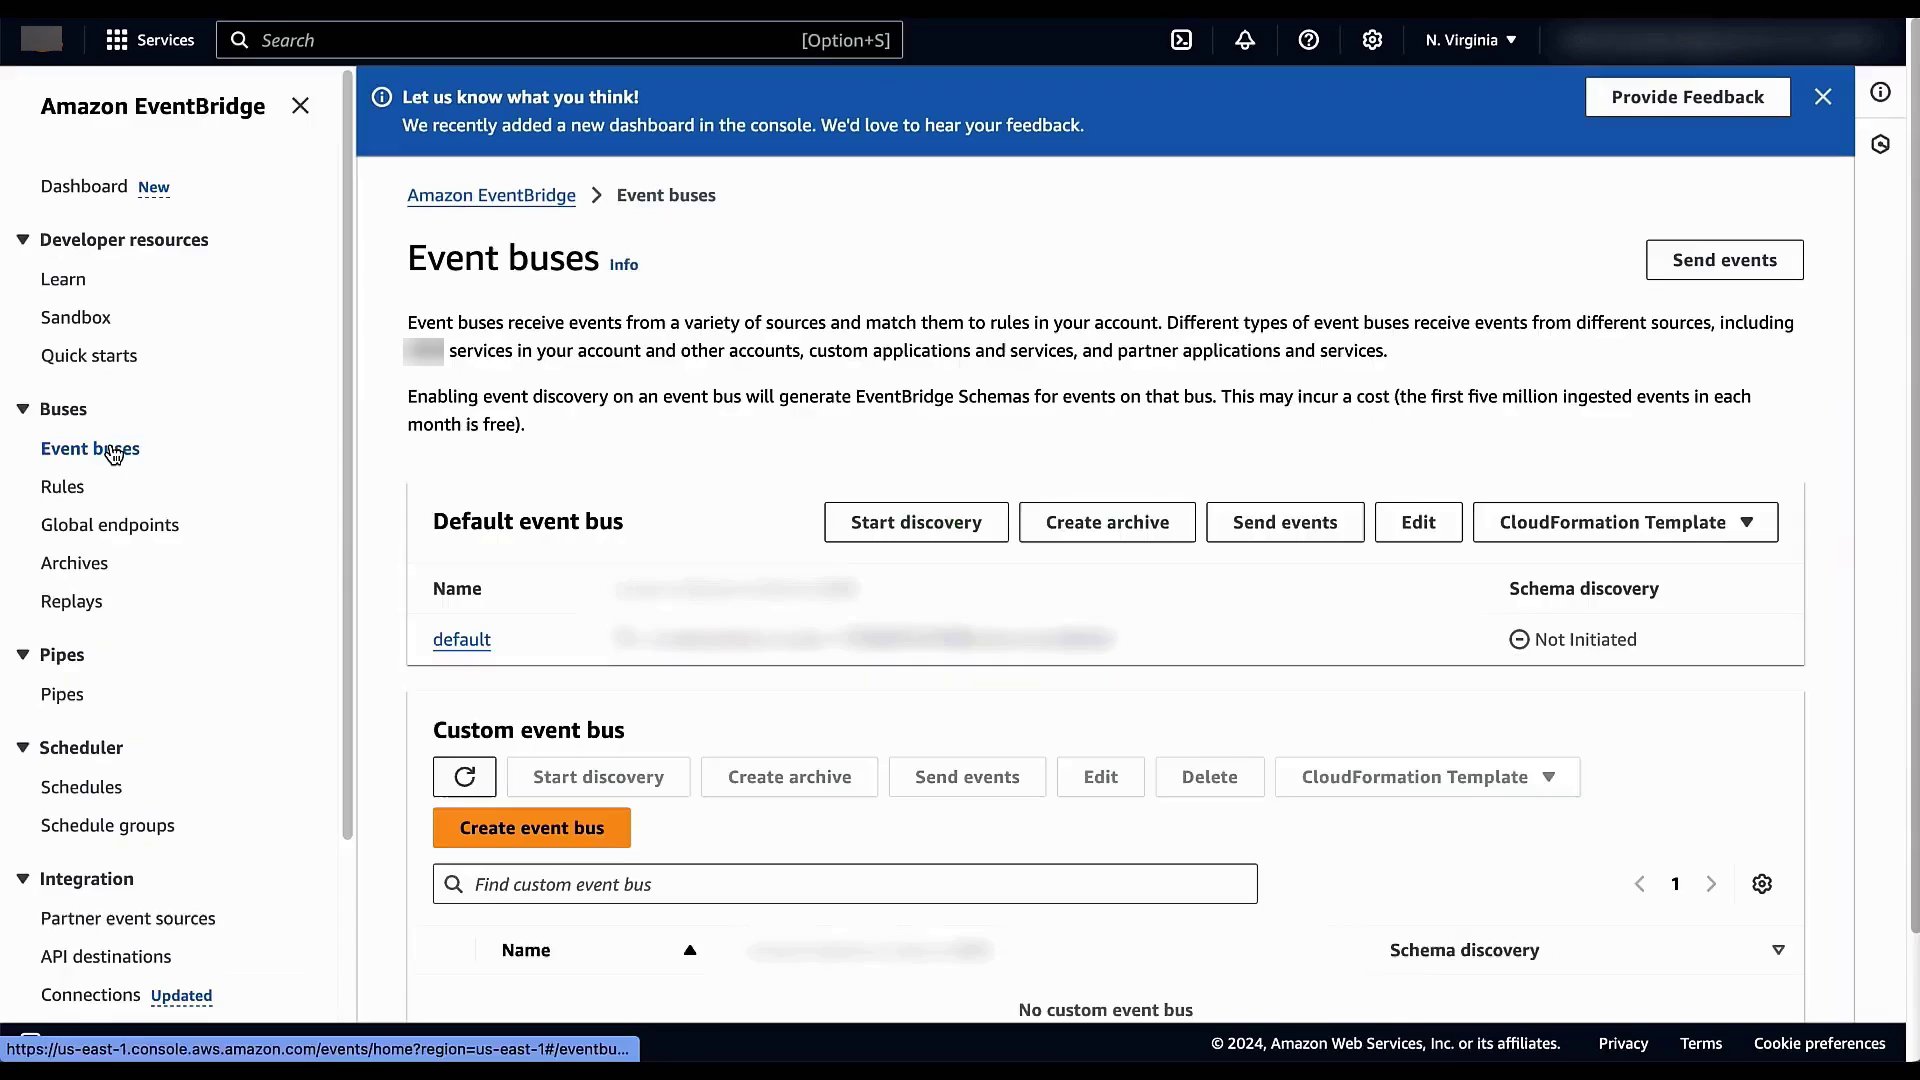Focus the top Search input field
Screen dimensions: 1920x1080
559,40
